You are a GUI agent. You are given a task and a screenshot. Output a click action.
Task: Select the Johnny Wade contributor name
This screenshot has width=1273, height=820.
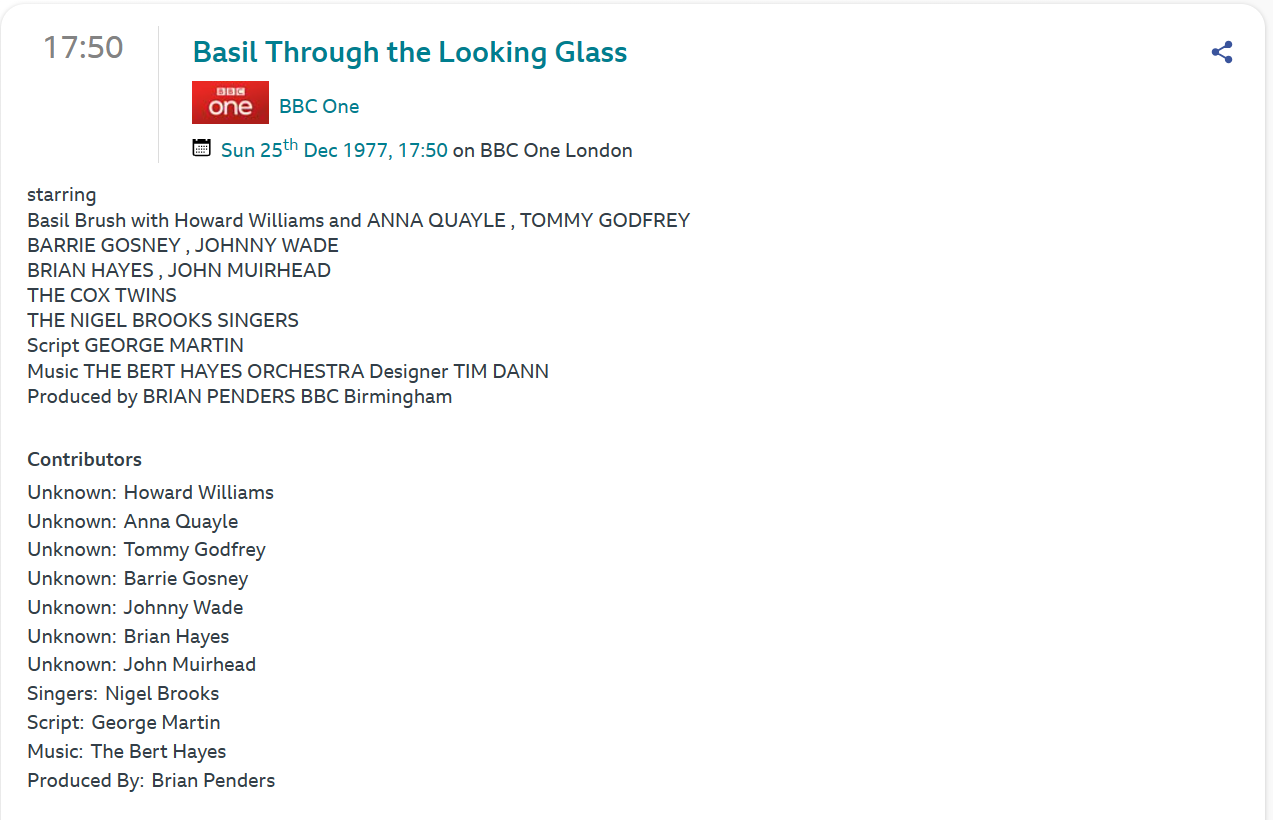183,608
